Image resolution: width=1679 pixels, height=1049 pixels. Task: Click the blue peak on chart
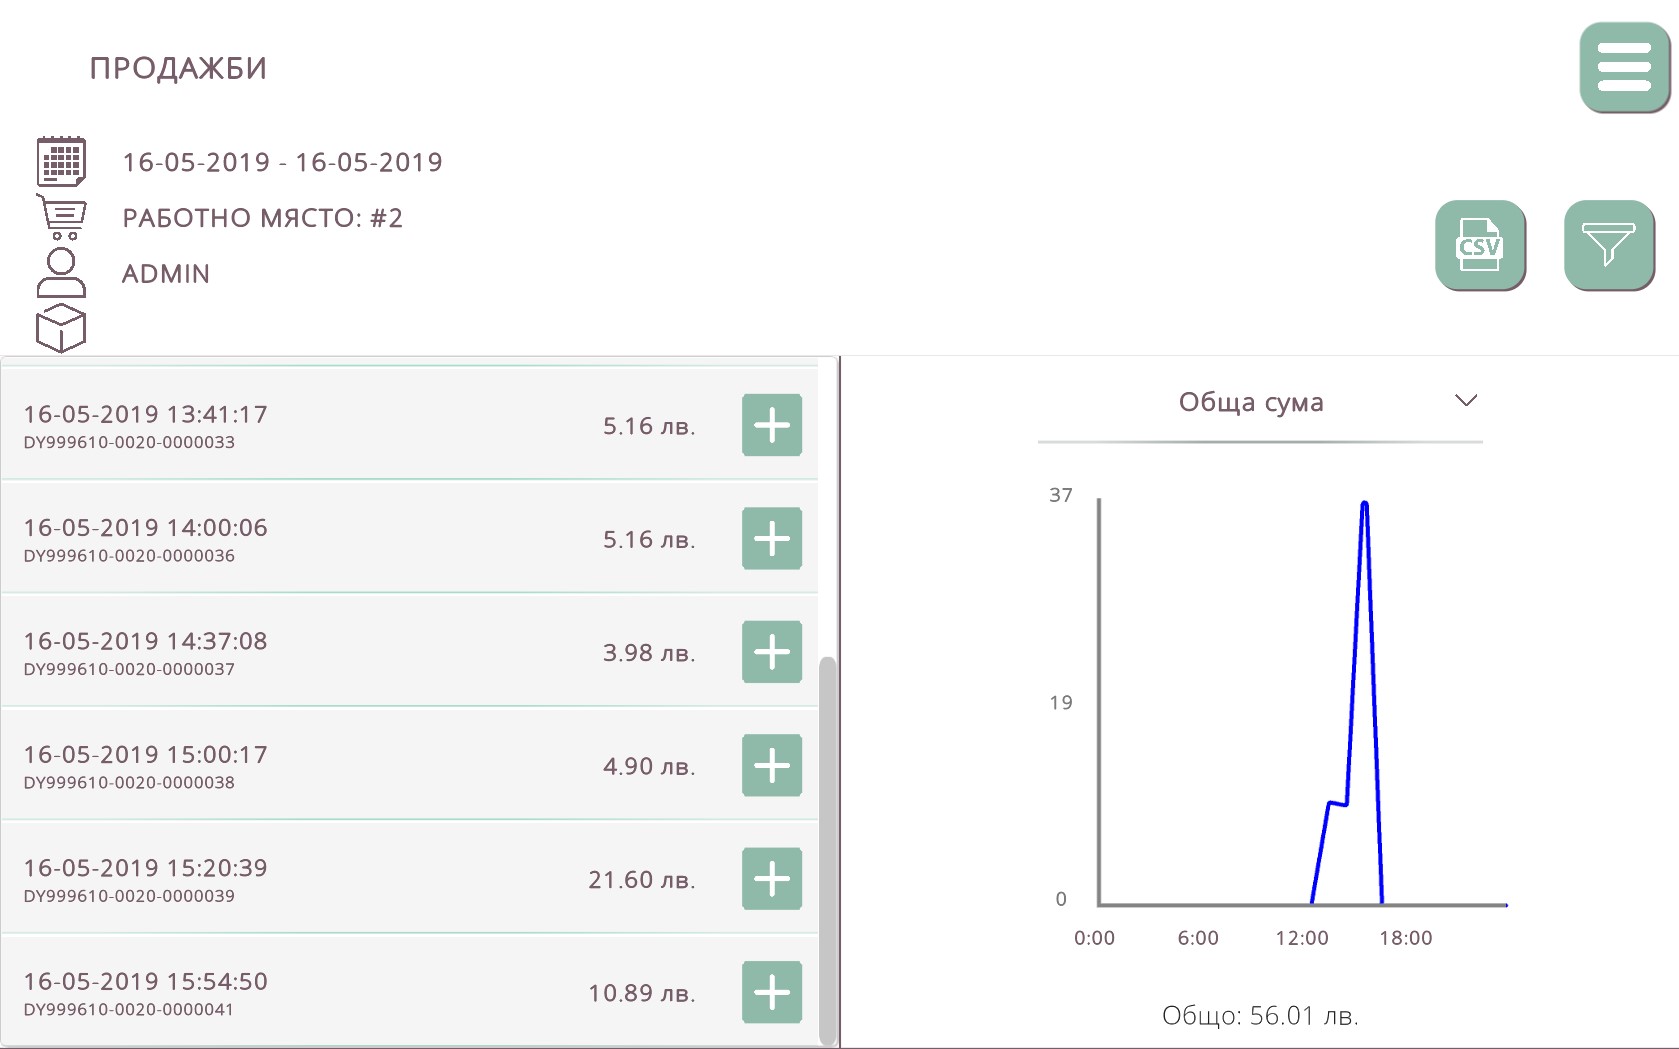(x=1364, y=505)
